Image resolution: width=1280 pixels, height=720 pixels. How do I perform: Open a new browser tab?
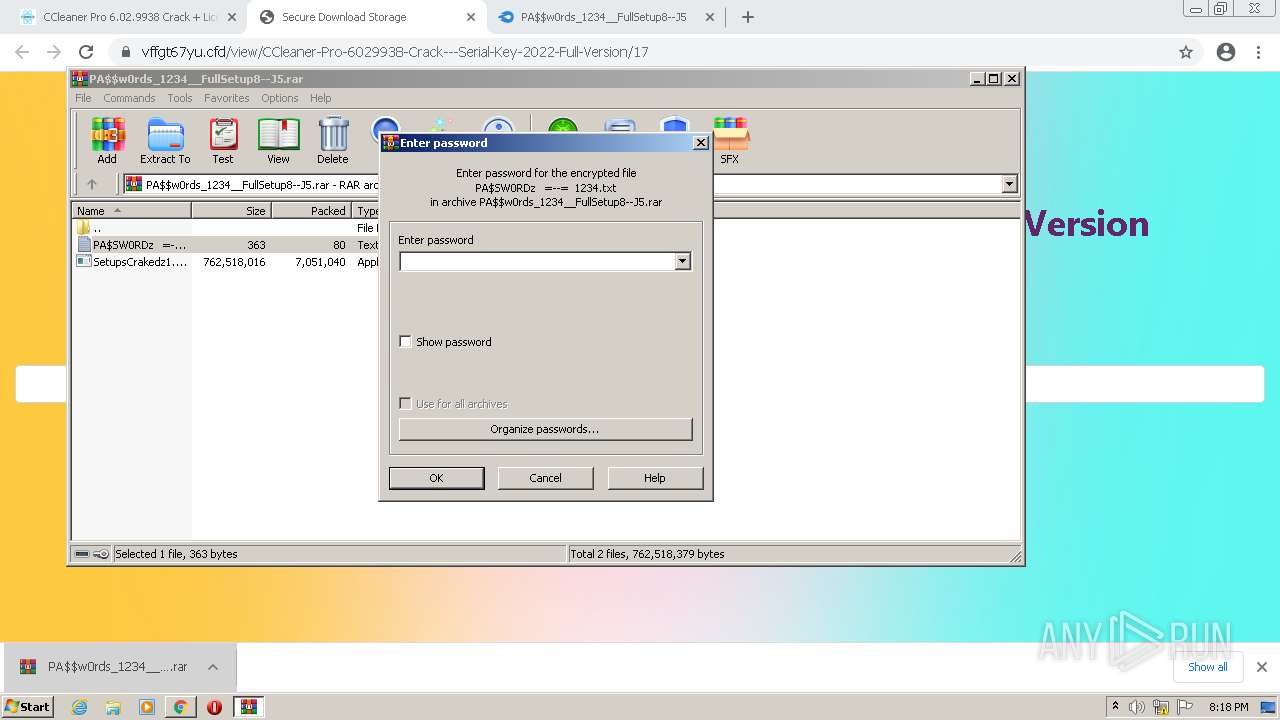[747, 17]
